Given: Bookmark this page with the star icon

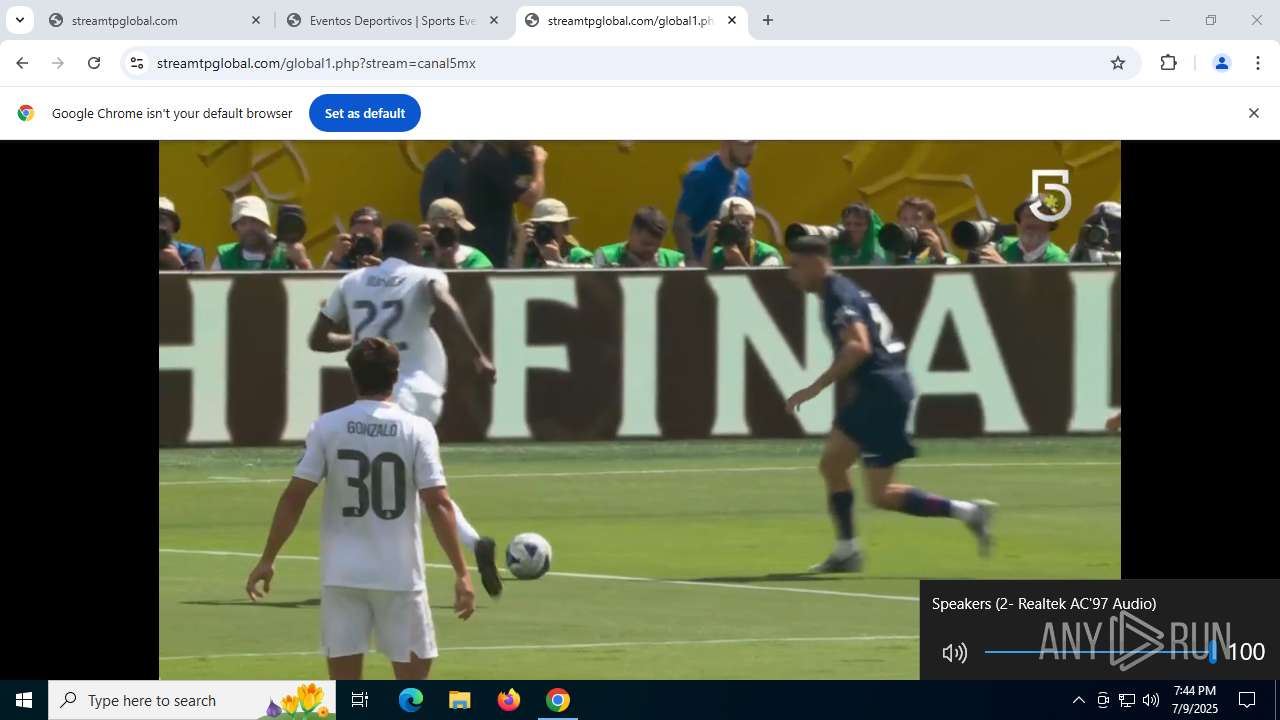Looking at the screenshot, I should click(1118, 63).
